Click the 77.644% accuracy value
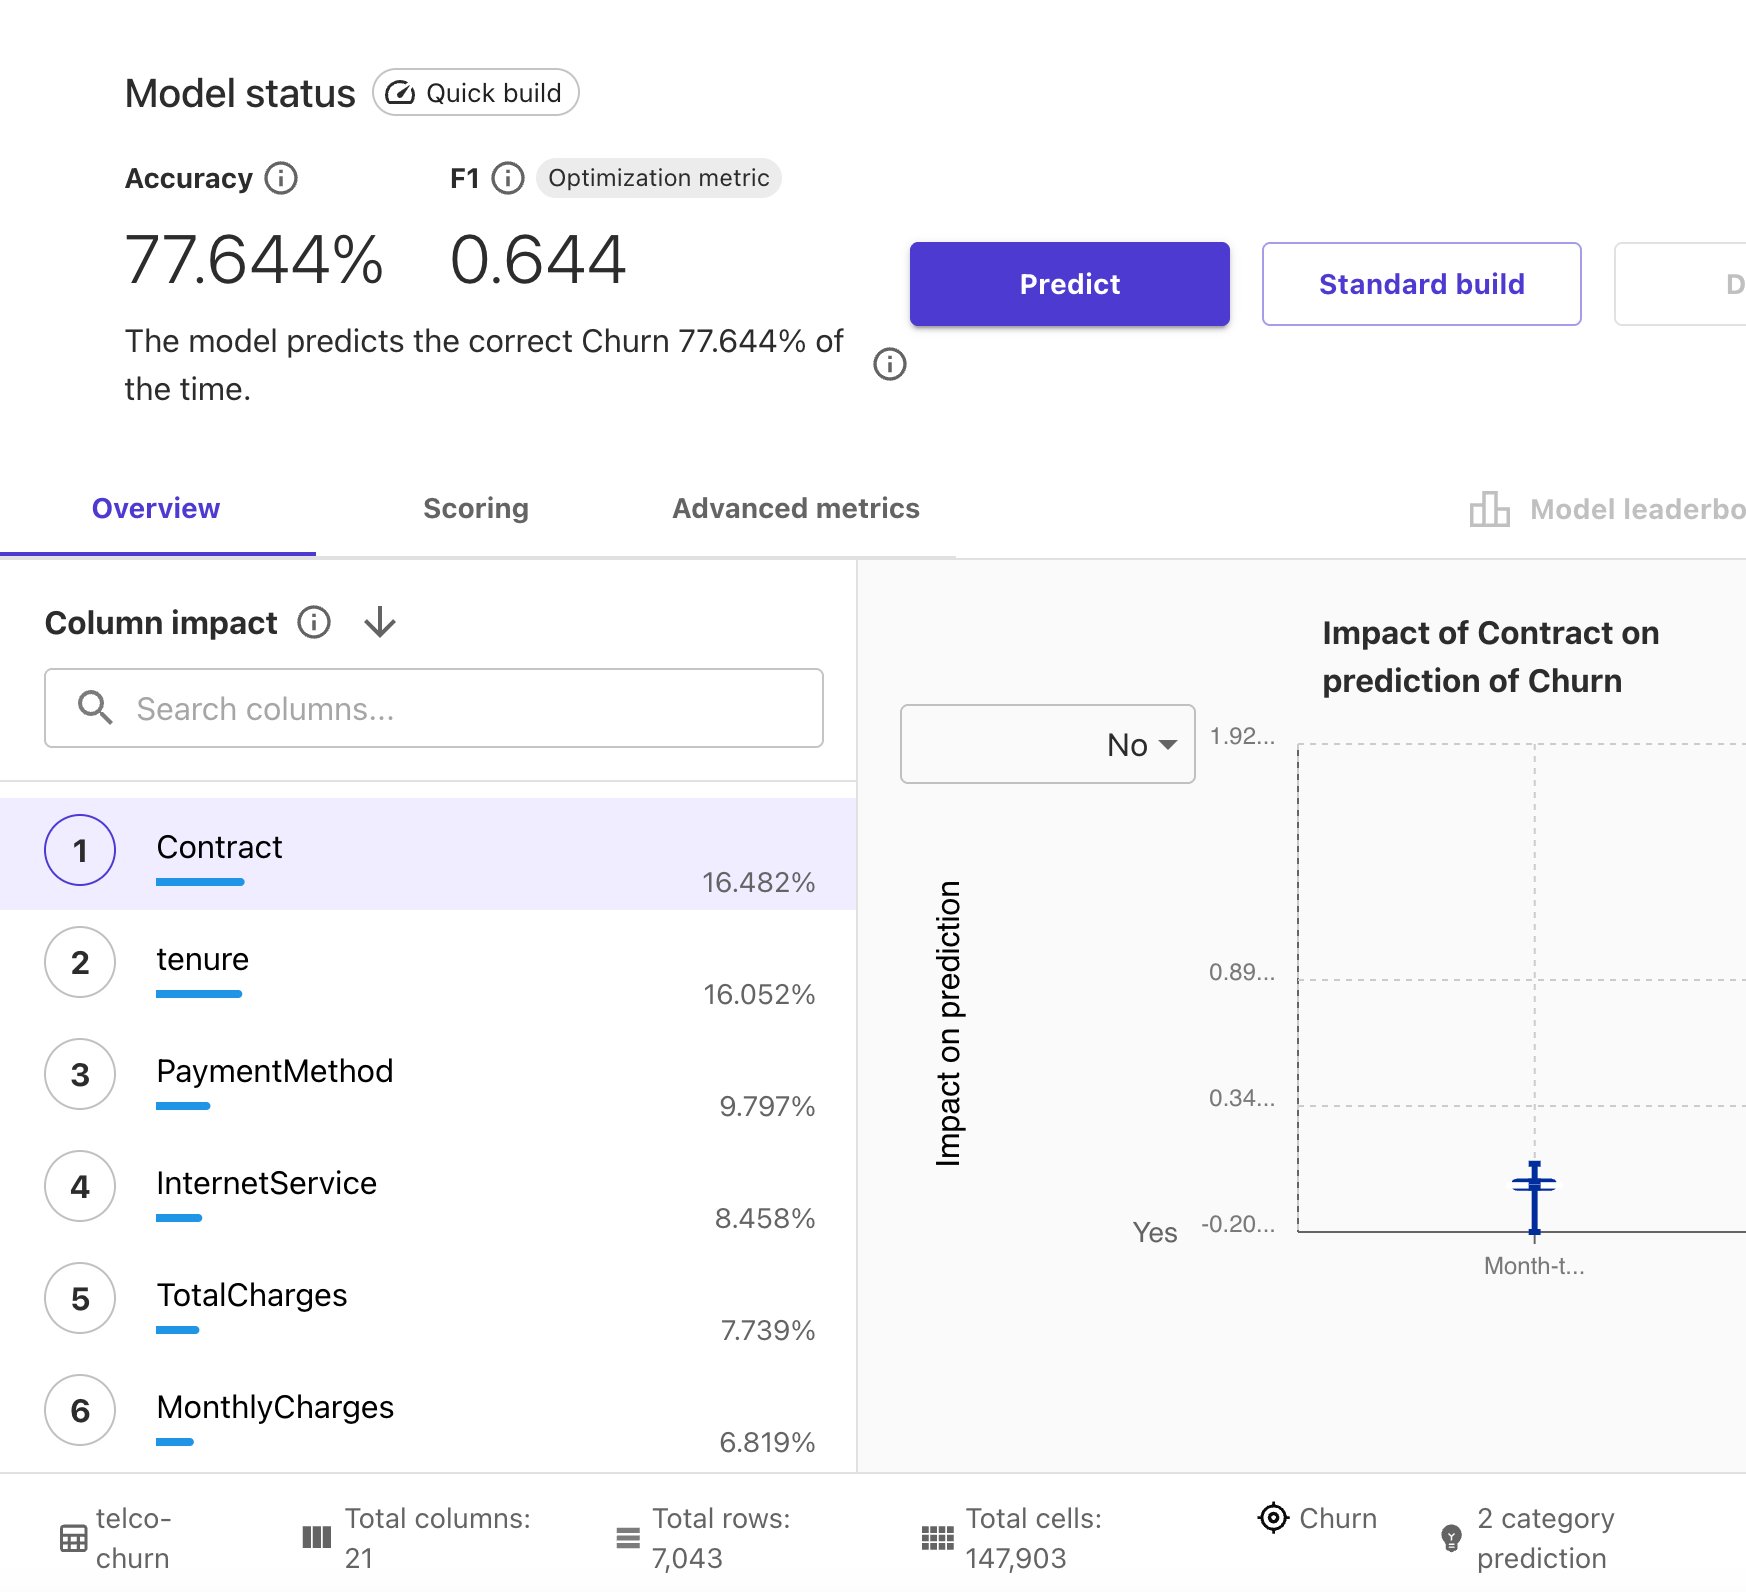The width and height of the screenshot is (1746, 1592). [x=254, y=260]
